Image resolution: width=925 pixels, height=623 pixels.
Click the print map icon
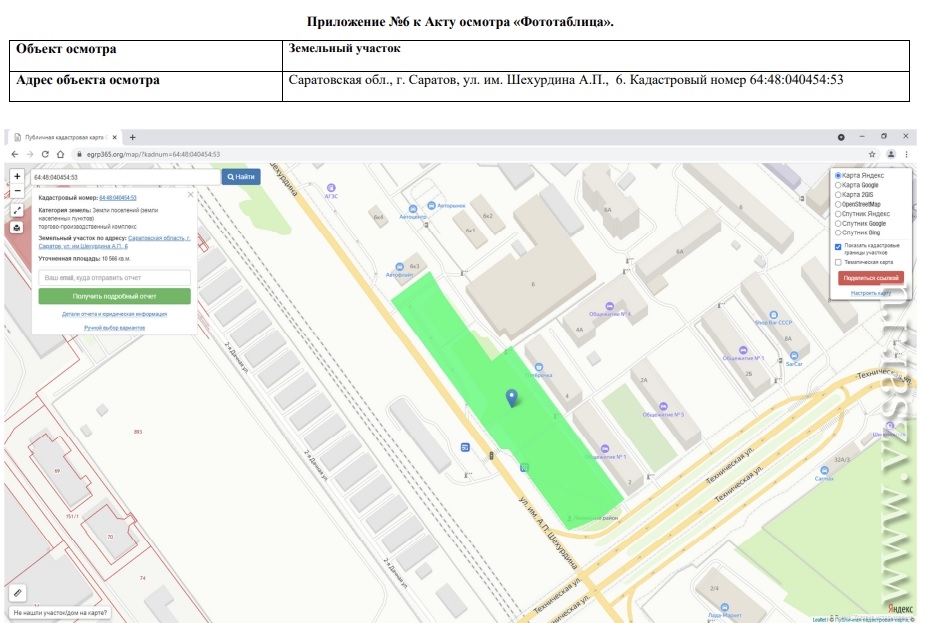point(17,227)
